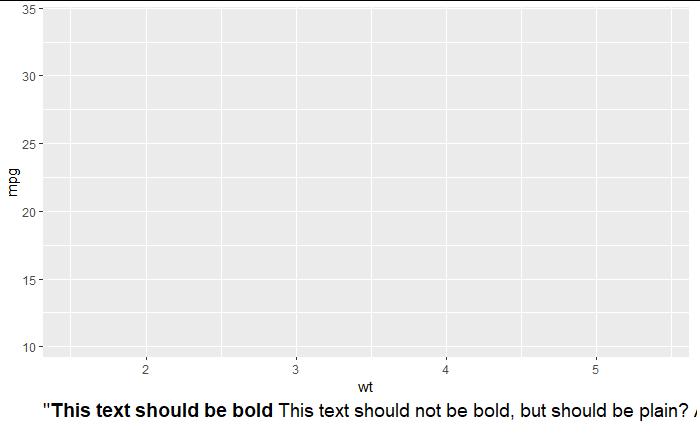
Task: Click the y-axis tick label 20
Action: [29, 212]
